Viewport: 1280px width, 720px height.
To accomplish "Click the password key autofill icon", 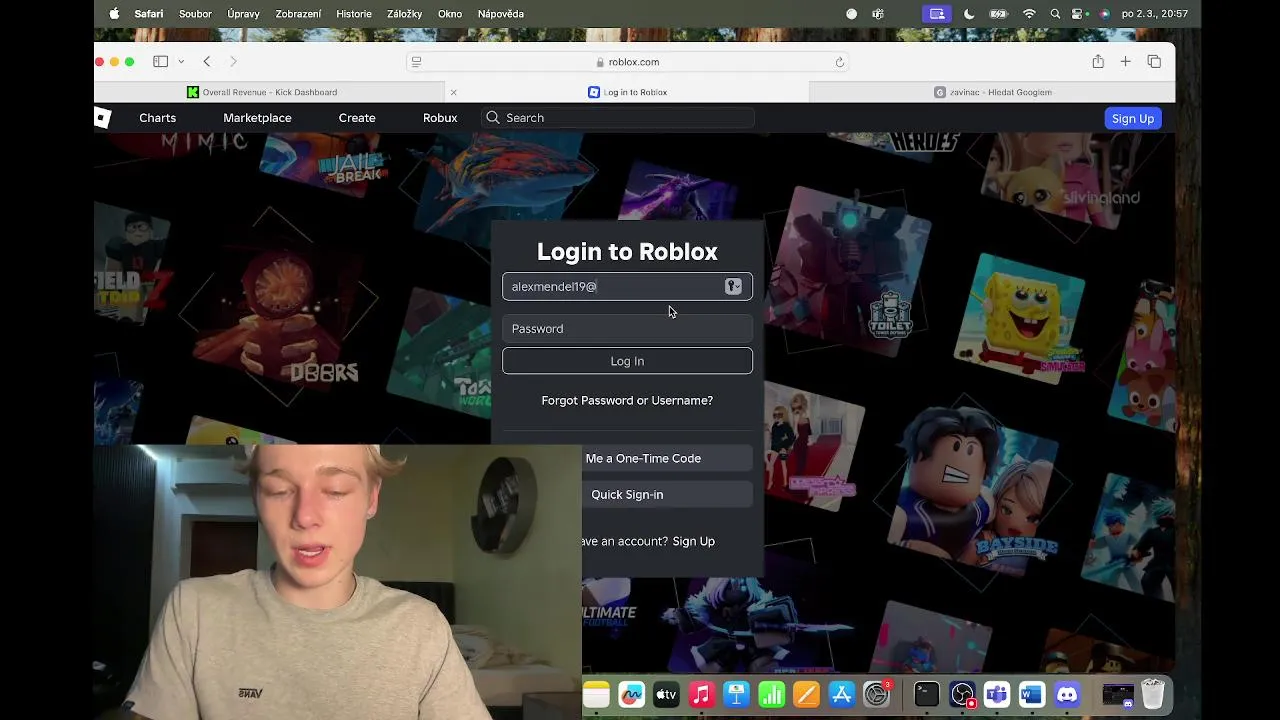I will point(733,286).
